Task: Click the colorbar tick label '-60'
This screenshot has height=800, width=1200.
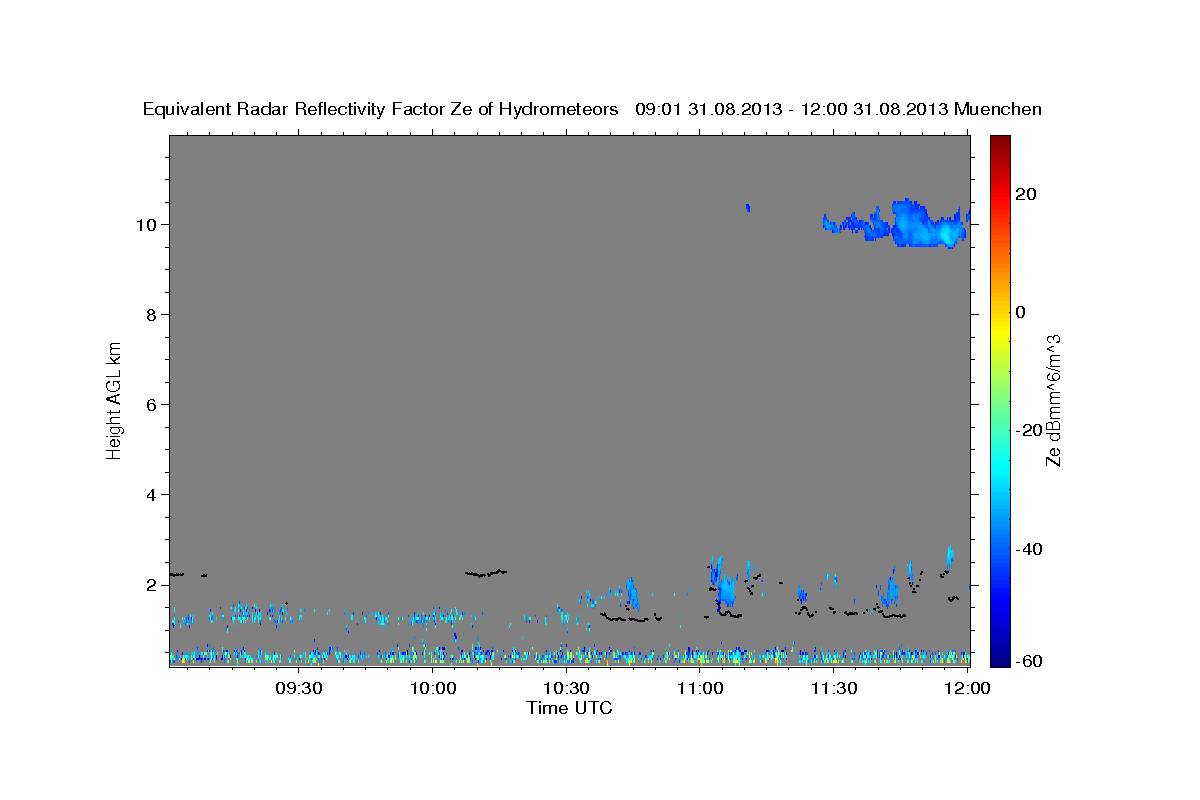Action: 1030,662
